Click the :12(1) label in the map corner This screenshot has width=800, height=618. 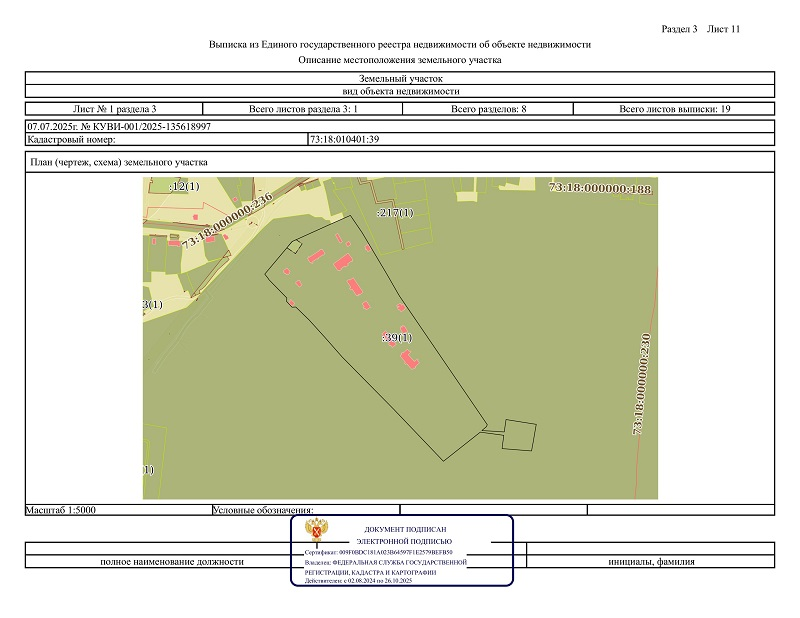[184, 186]
